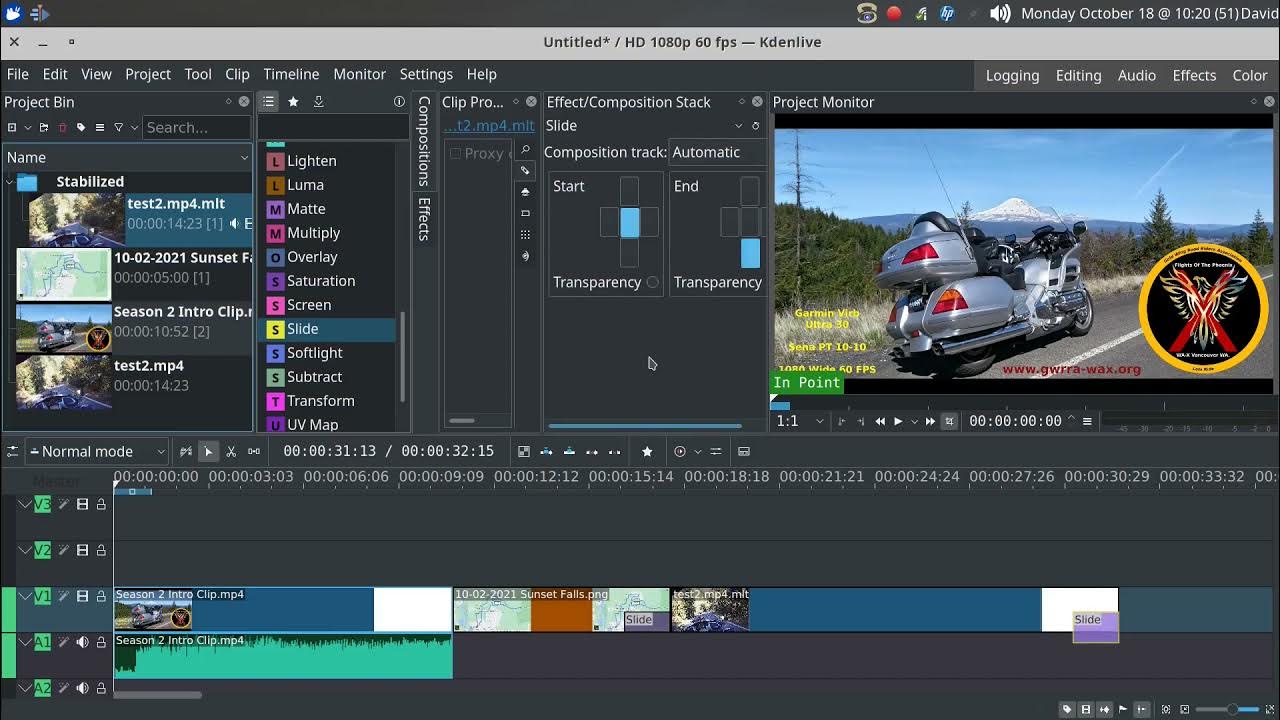Switch to main compositions list view icon

[268, 102]
